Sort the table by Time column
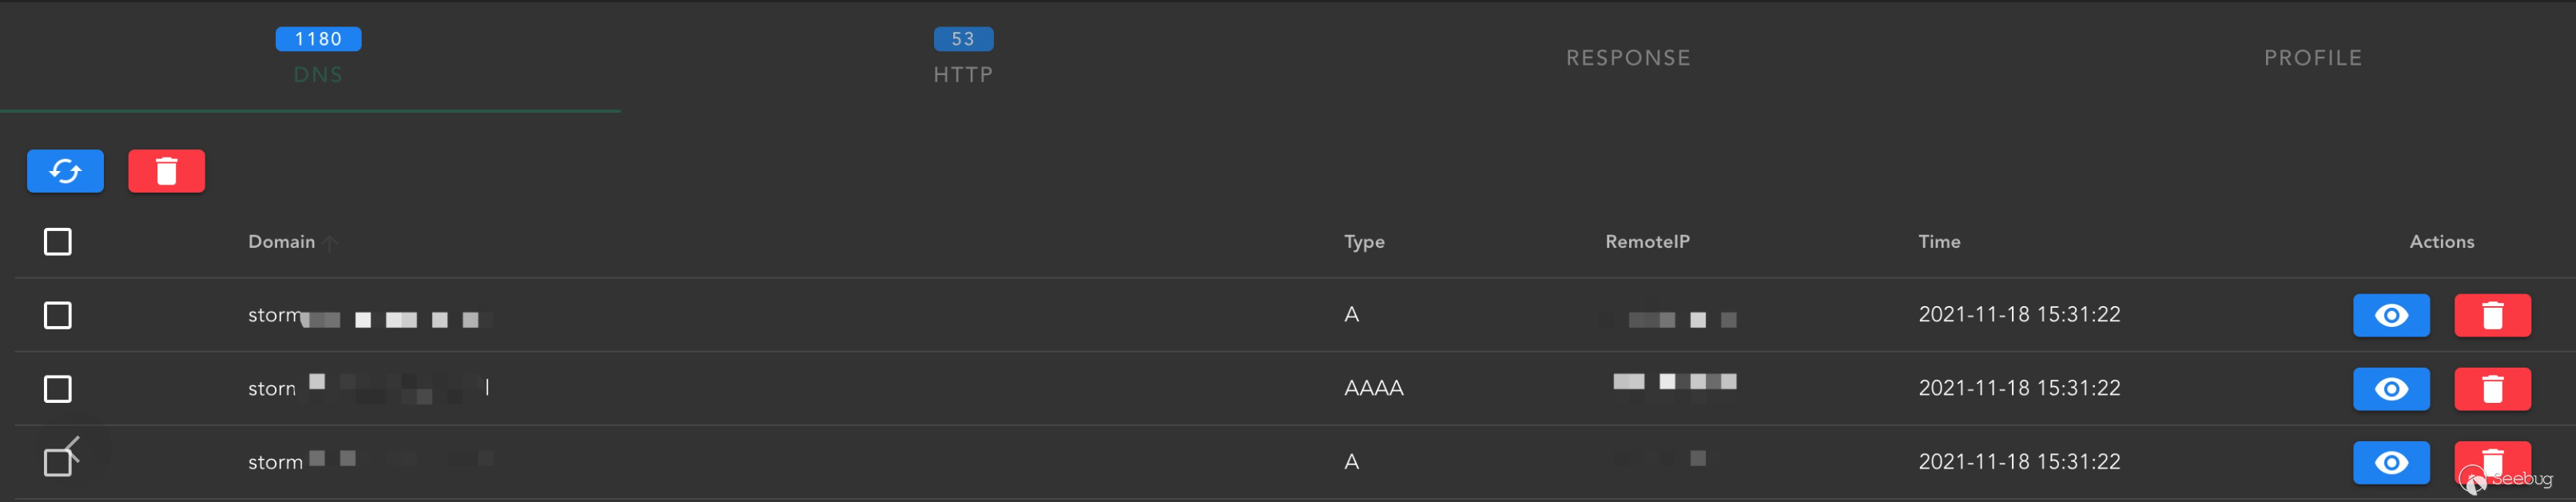Viewport: 2576px width, 502px height. coord(1938,242)
